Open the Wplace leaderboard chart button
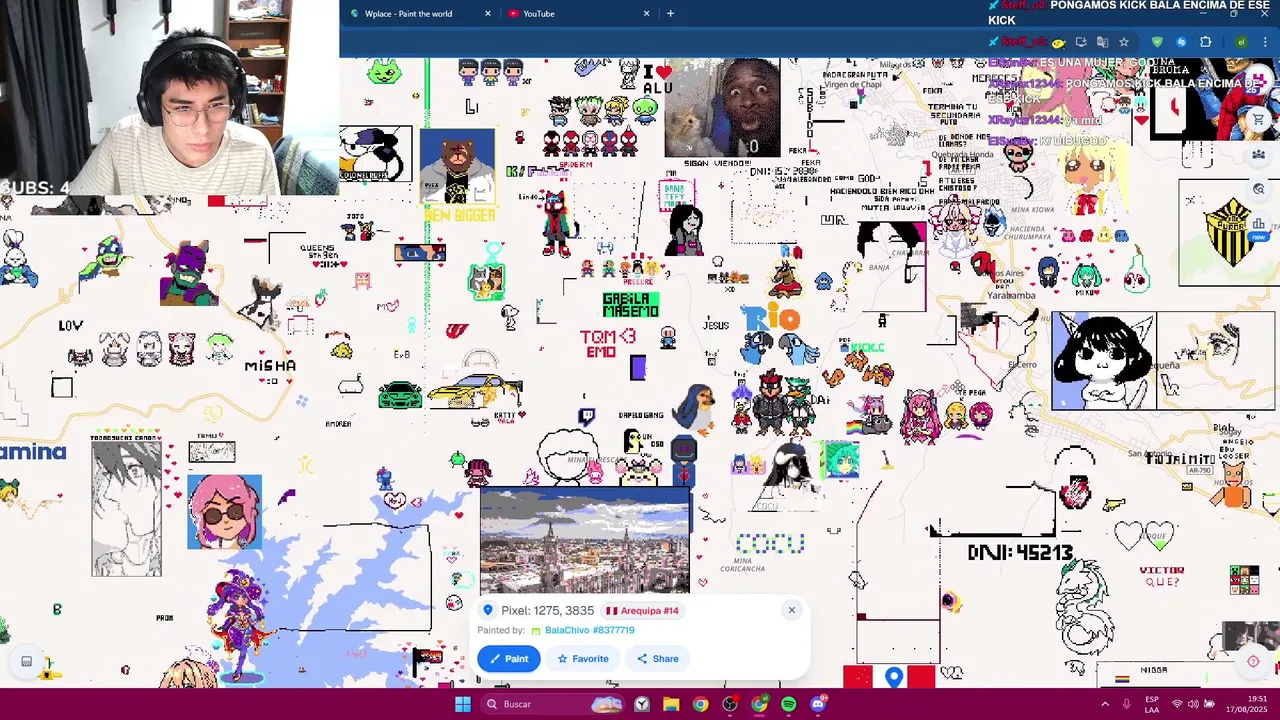 click(1259, 225)
